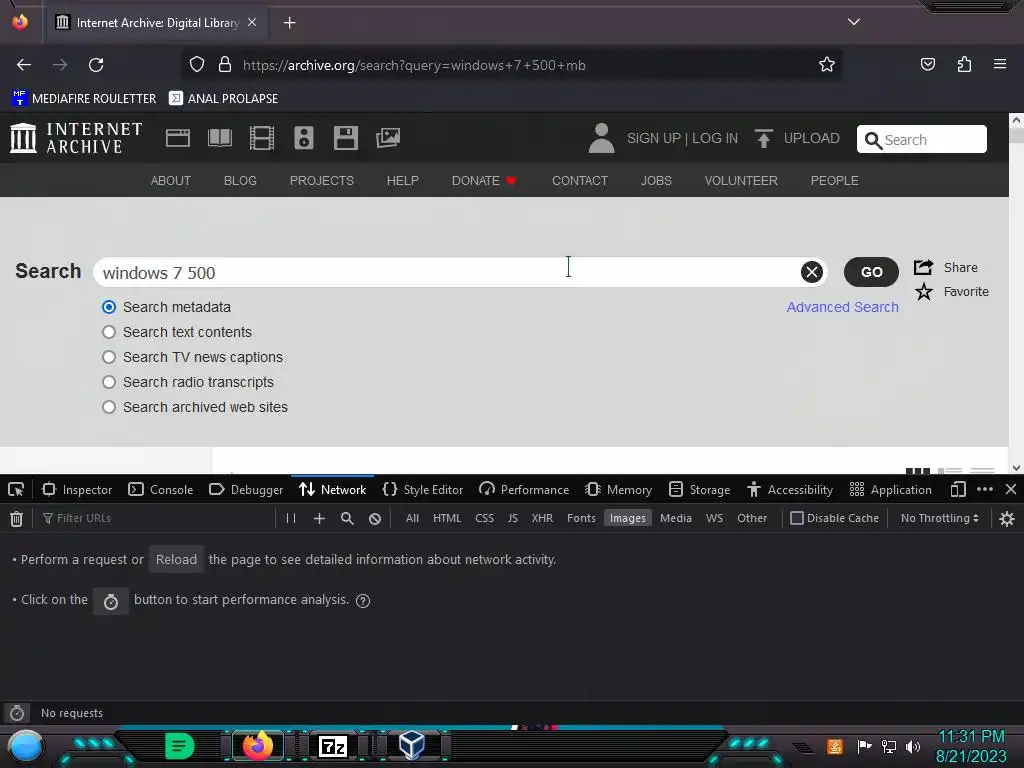
Task: Open the Firefox hamburger menu
Action: point(1000,64)
